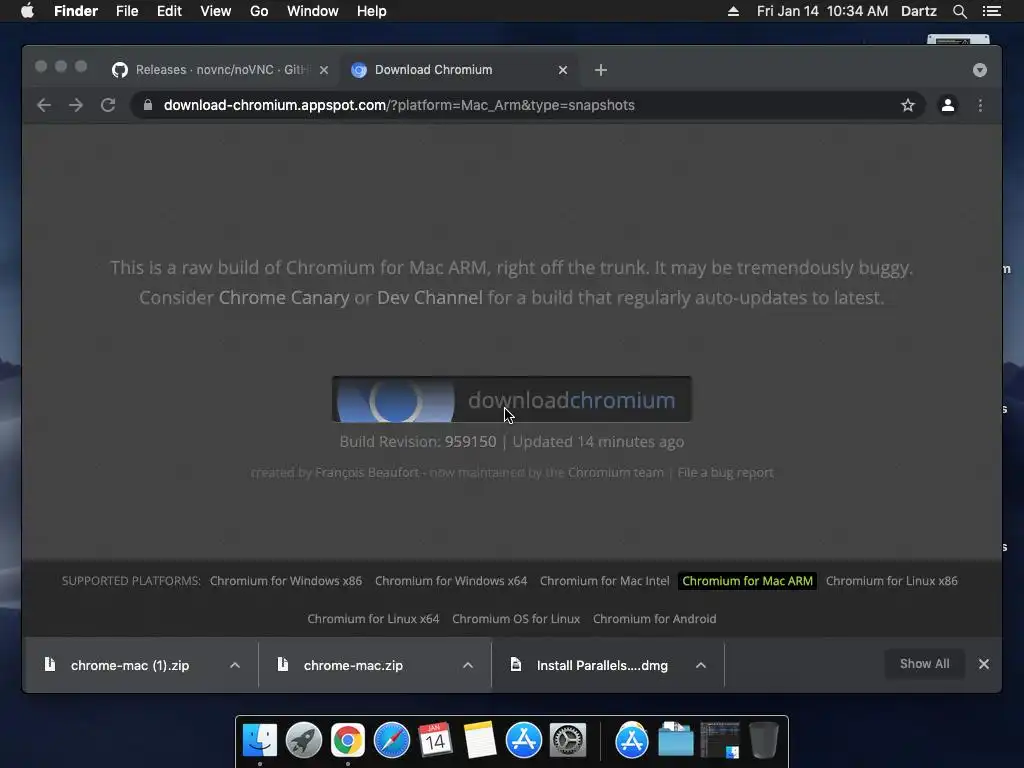
Task: Click the eject icon in menu bar
Action: coord(733,11)
